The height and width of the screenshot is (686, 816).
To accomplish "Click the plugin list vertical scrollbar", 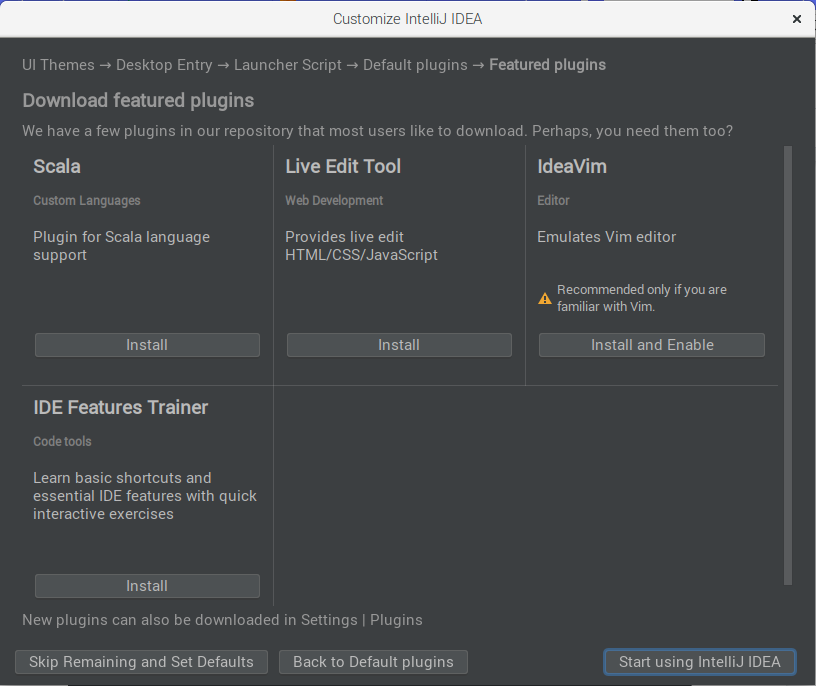I will click(x=788, y=365).
